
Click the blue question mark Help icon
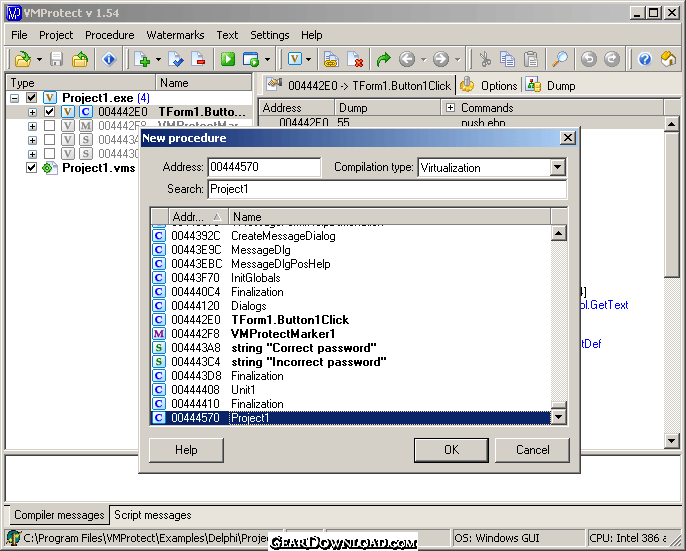coord(645,59)
